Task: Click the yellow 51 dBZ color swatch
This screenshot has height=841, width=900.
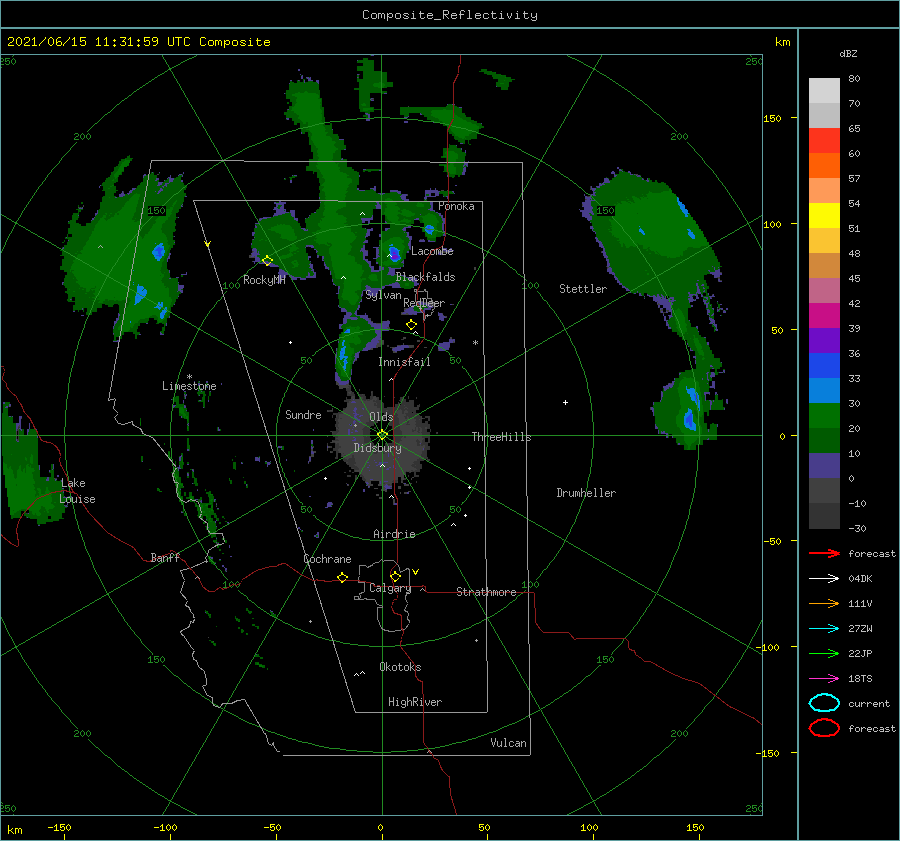Action: [x=824, y=216]
